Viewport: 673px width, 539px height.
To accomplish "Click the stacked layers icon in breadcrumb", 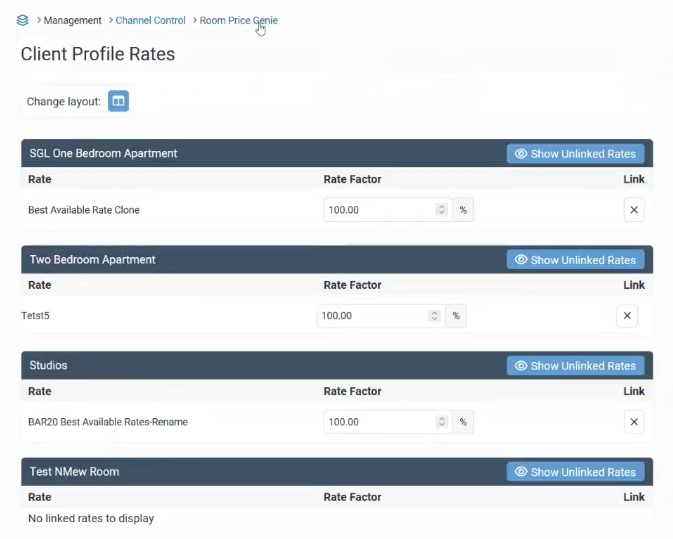I will pyautogui.click(x=23, y=20).
